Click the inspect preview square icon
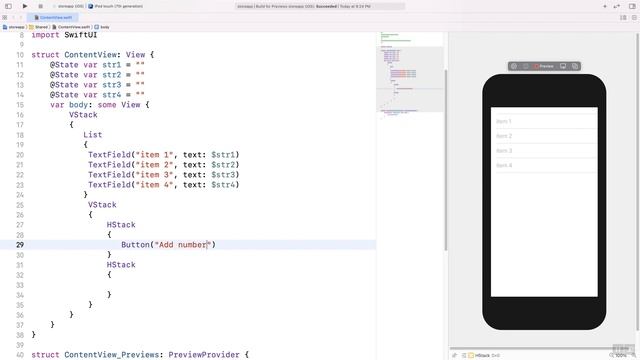 click(x=526, y=66)
